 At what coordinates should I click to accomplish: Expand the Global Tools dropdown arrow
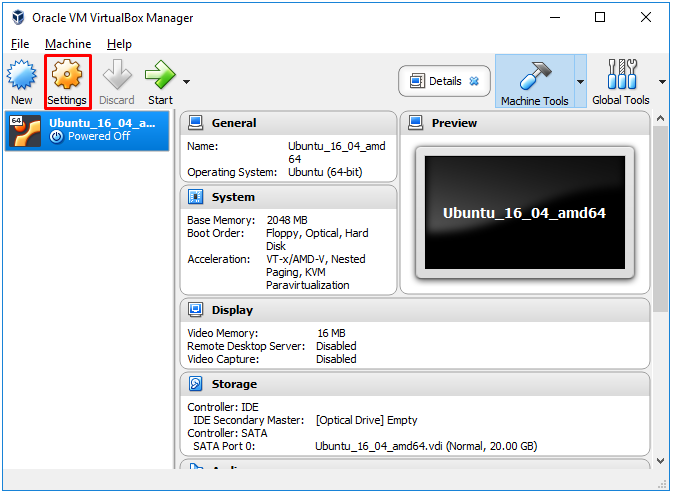(662, 82)
